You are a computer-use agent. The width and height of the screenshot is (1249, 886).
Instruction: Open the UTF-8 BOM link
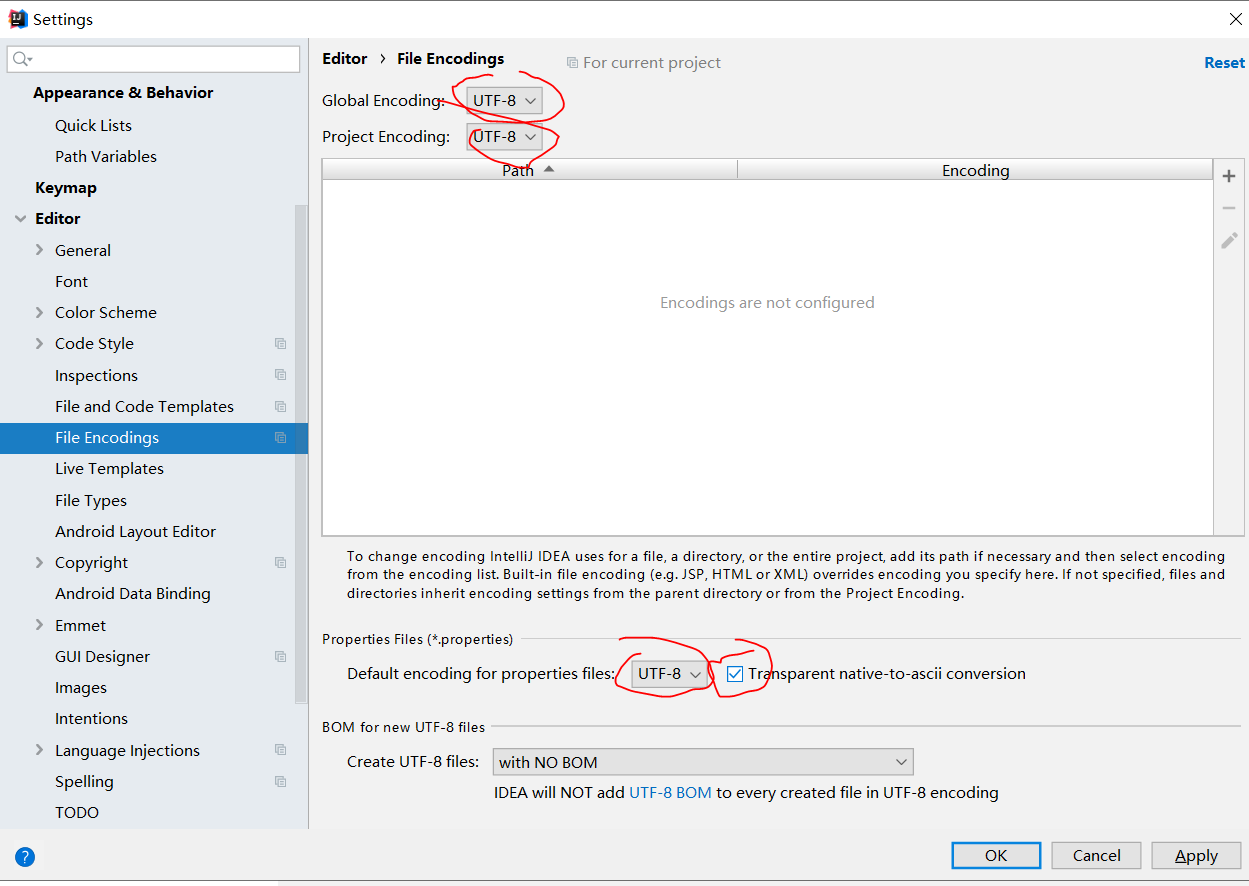click(x=670, y=792)
